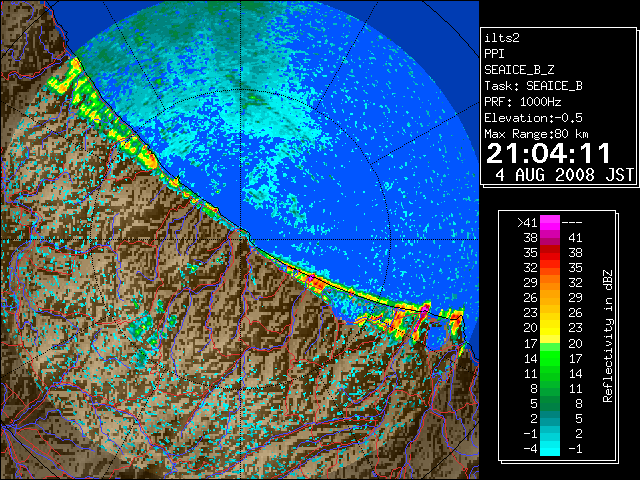Click the yellow '20' legend color band
Screen dimensions: 640x480
(x=550, y=328)
